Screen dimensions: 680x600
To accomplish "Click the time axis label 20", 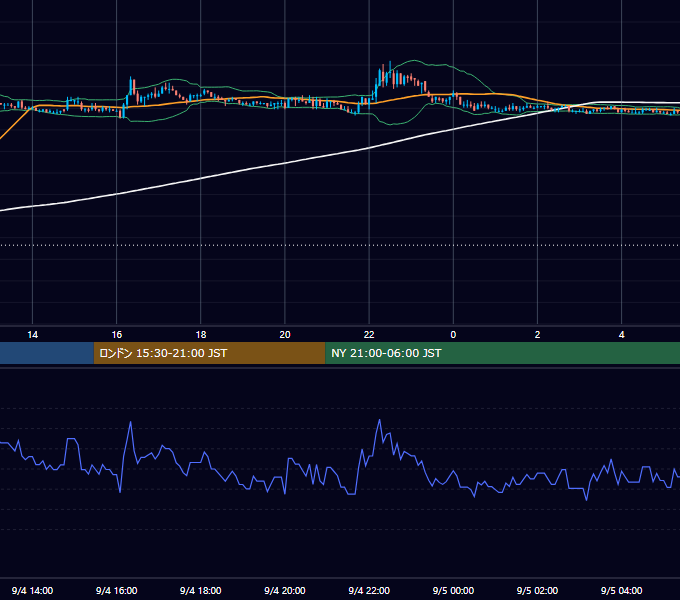I will click(285, 335).
